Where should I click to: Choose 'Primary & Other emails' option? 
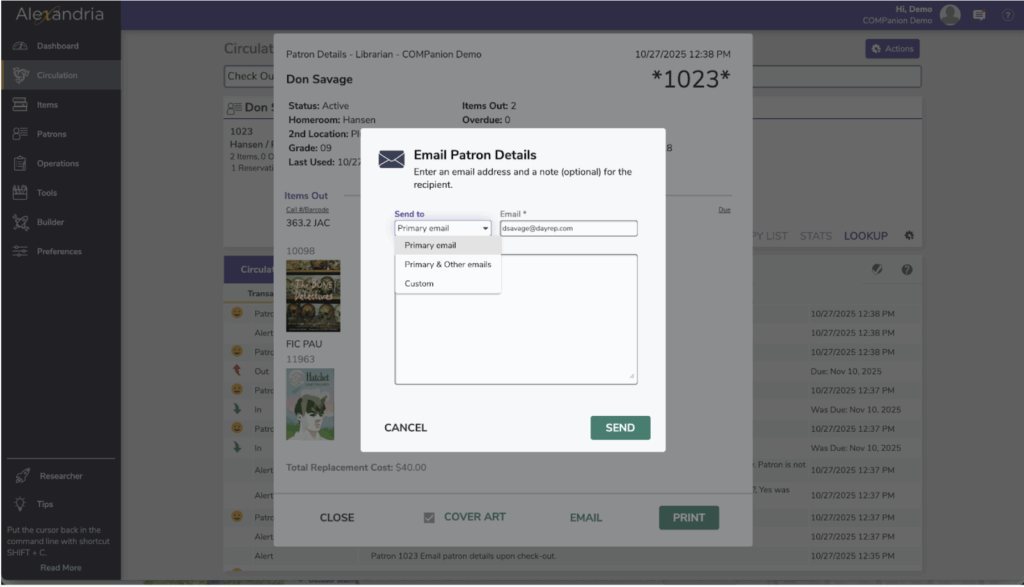tap(447, 264)
